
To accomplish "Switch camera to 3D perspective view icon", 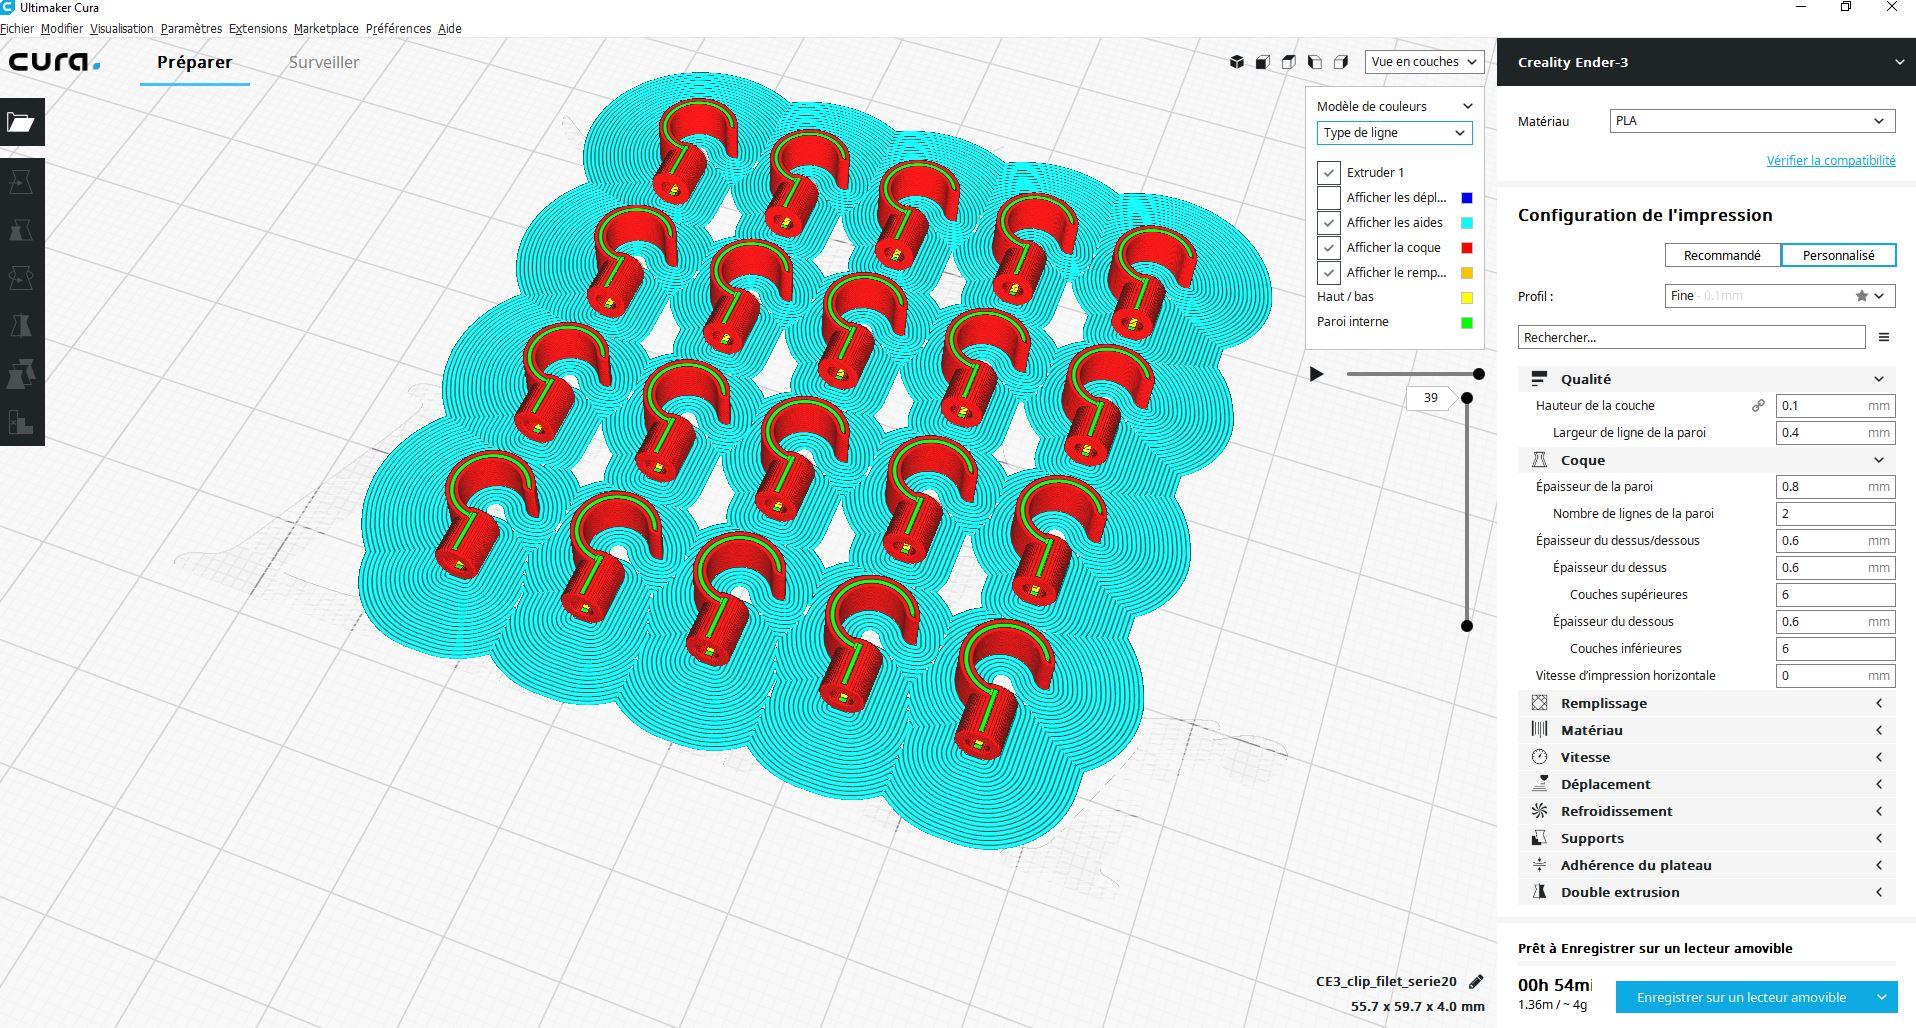I will click(x=1237, y=62).
